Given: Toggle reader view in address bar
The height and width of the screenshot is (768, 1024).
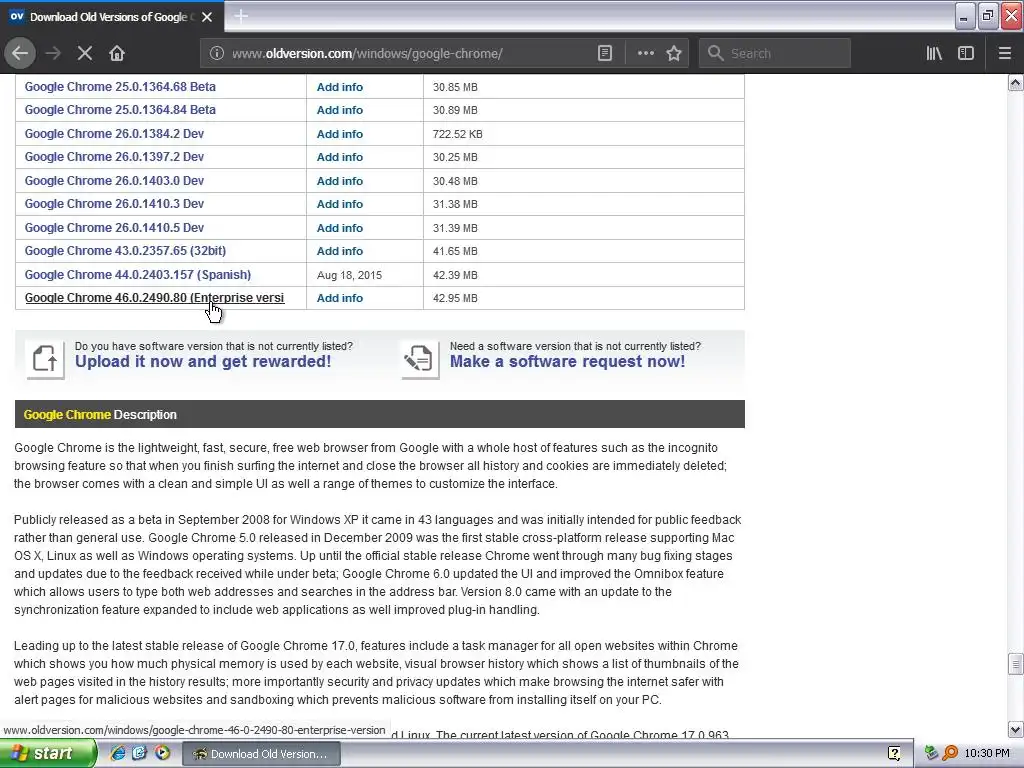Looking at the screenshot, I should point(605,54).
